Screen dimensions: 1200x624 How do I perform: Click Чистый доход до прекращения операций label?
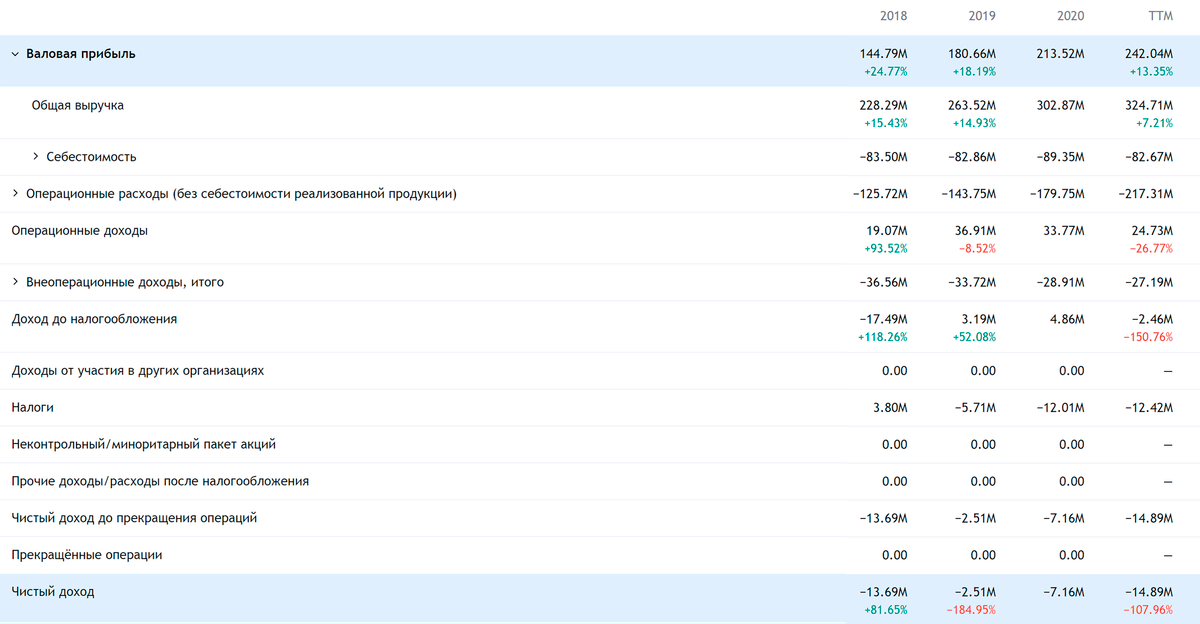click(x=134, y=518)
